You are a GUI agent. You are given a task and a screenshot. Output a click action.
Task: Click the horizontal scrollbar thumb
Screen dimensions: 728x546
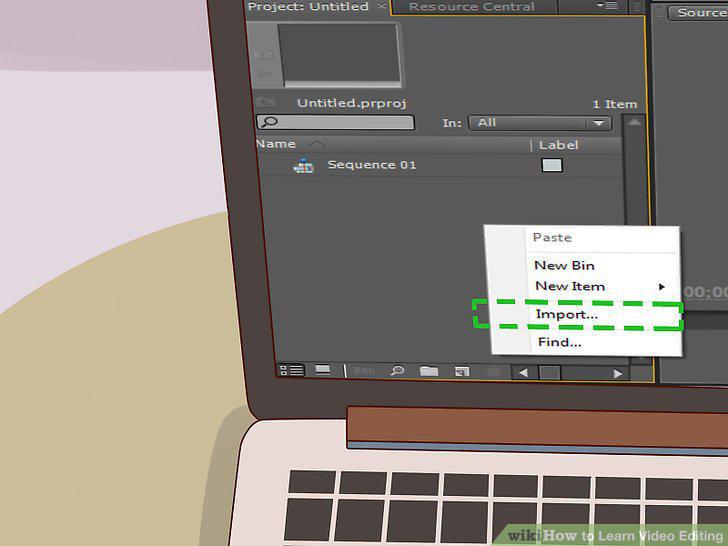(x=550, y=372)
